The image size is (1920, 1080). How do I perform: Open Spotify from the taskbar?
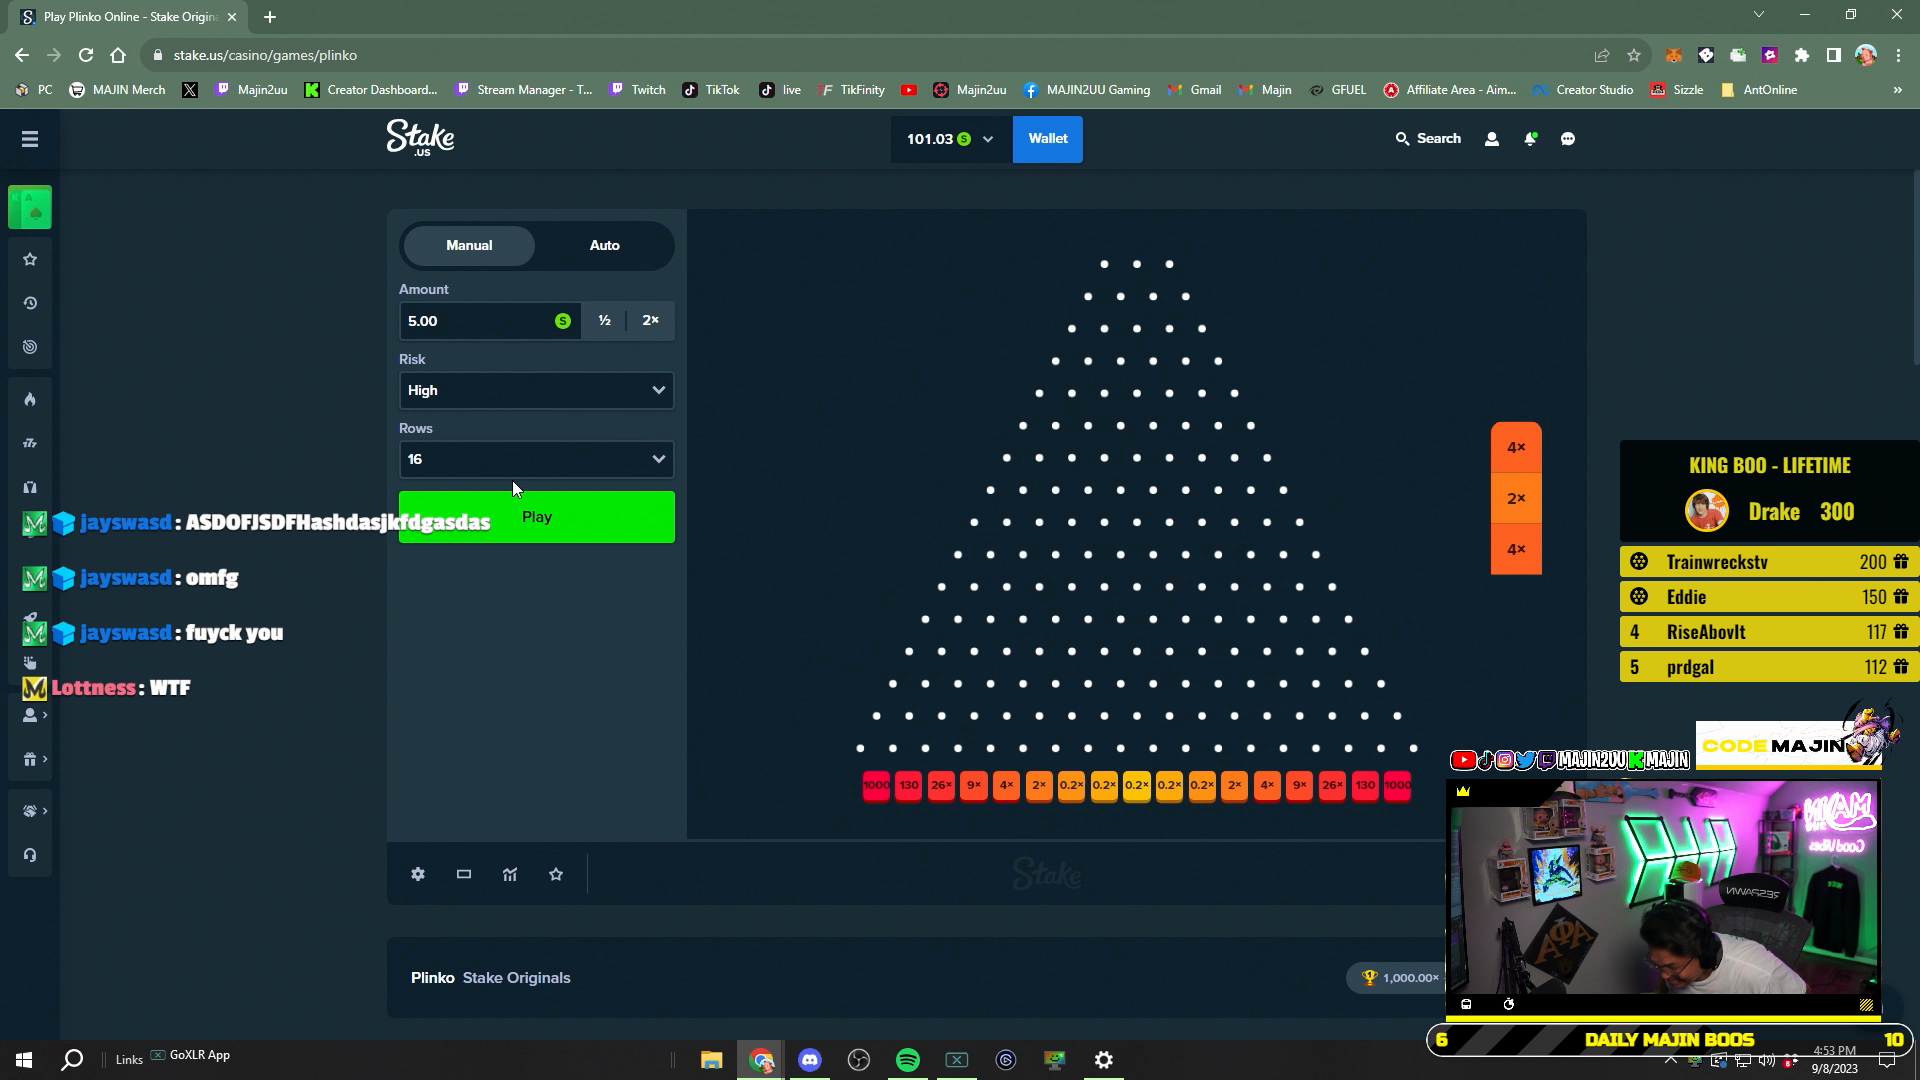click(x=908, y=1060)
